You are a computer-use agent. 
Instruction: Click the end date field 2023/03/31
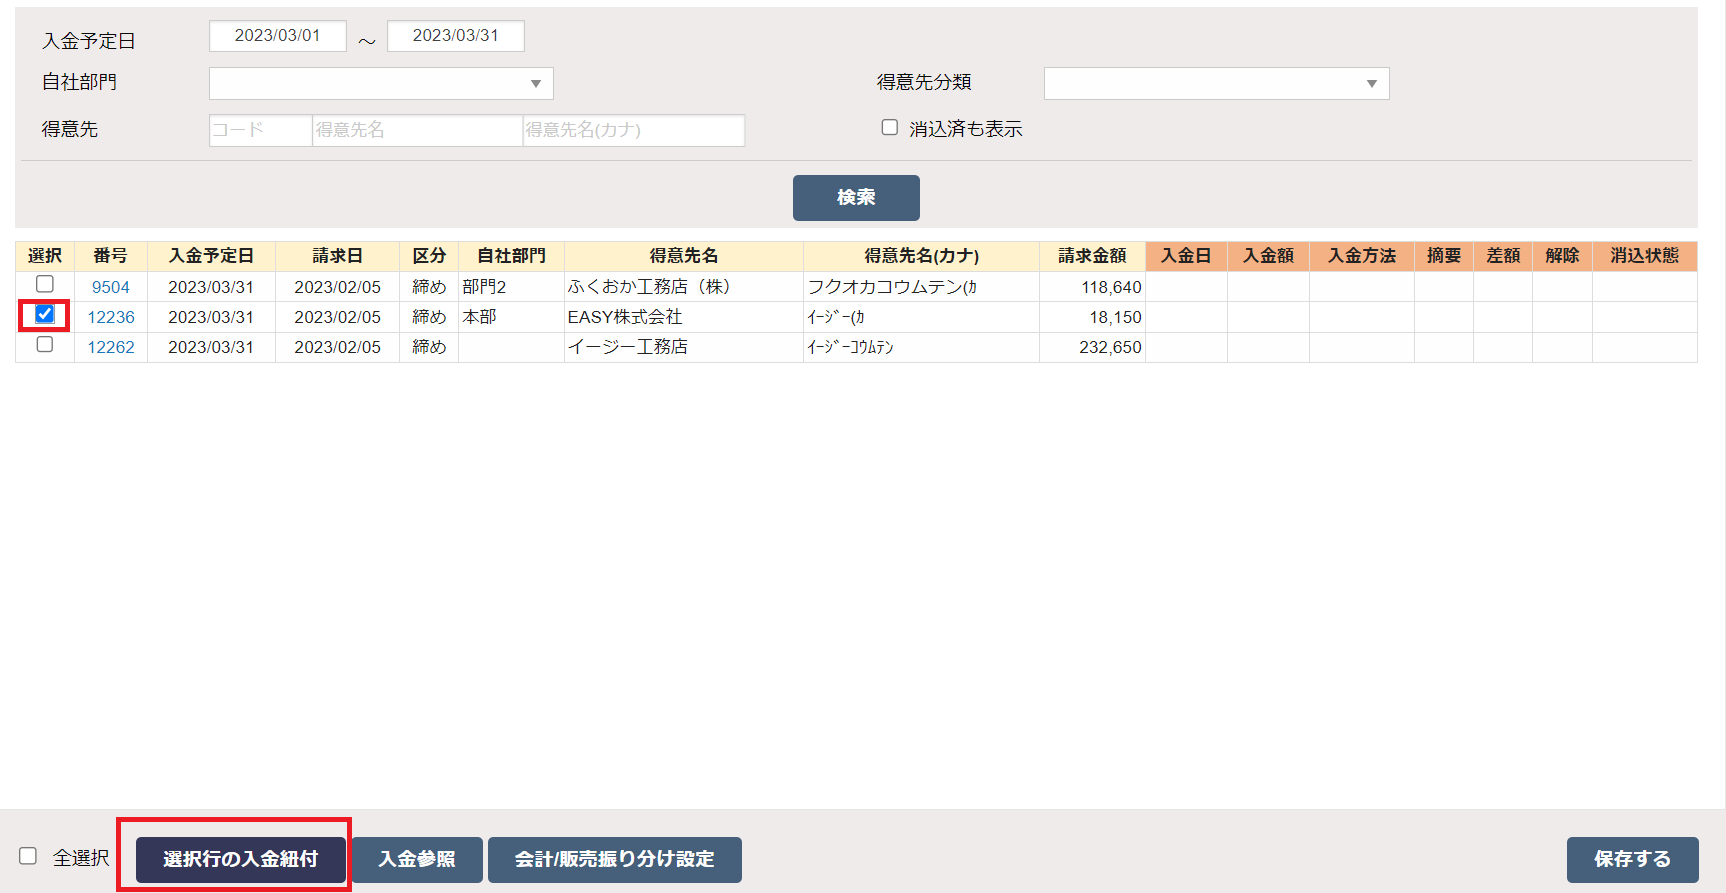[x=456, y=36]
